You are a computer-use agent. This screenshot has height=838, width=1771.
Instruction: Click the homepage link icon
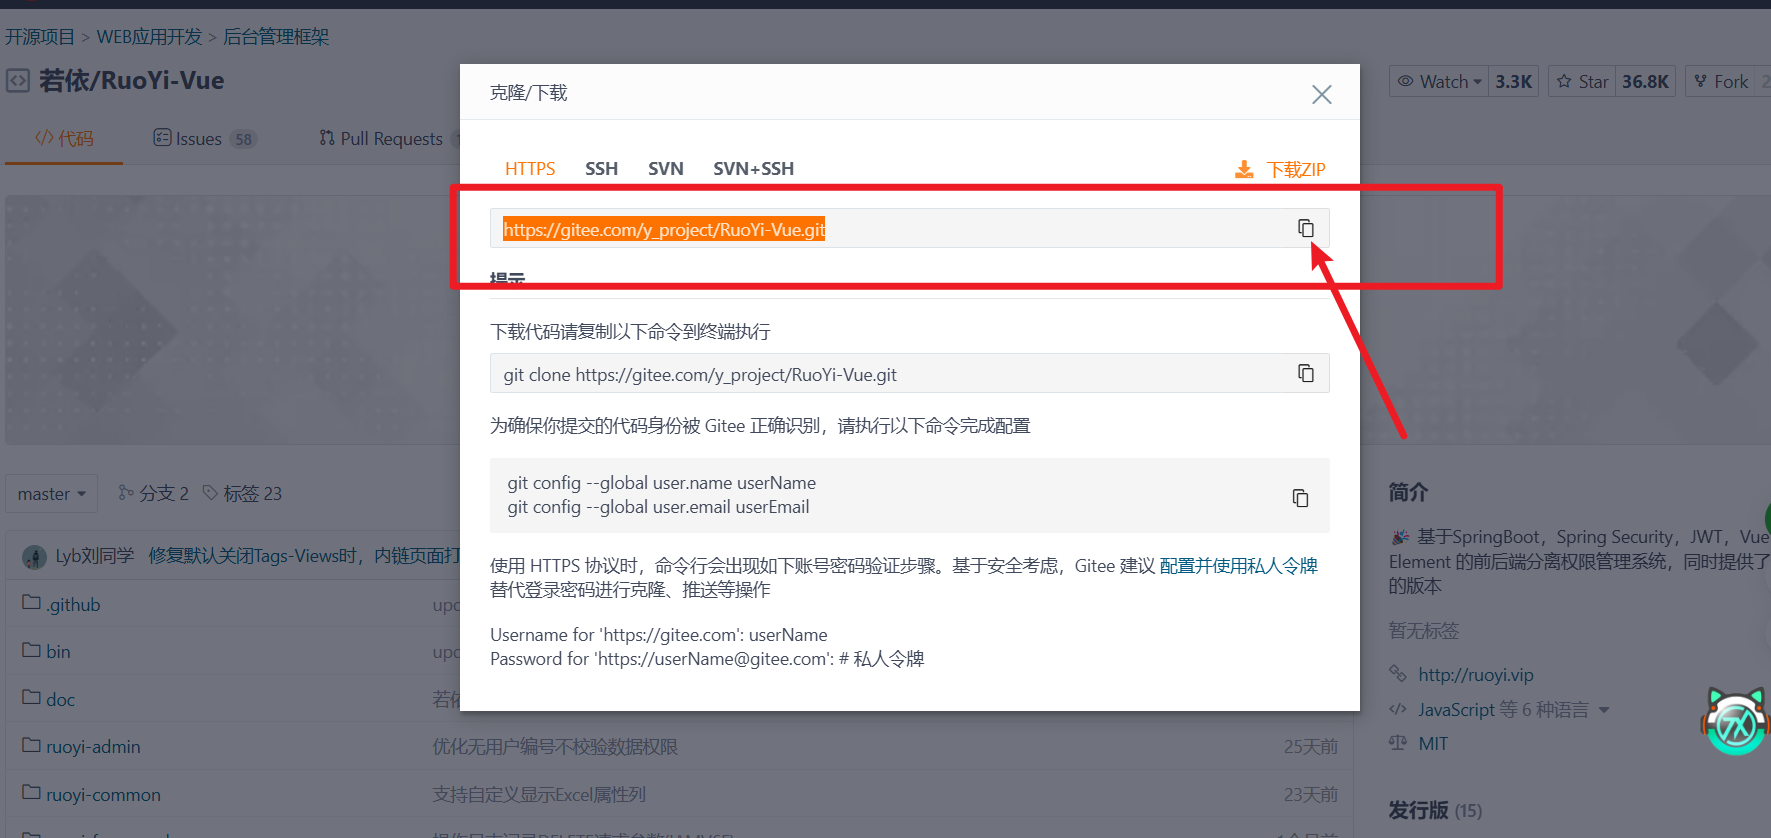point(1398,674)
